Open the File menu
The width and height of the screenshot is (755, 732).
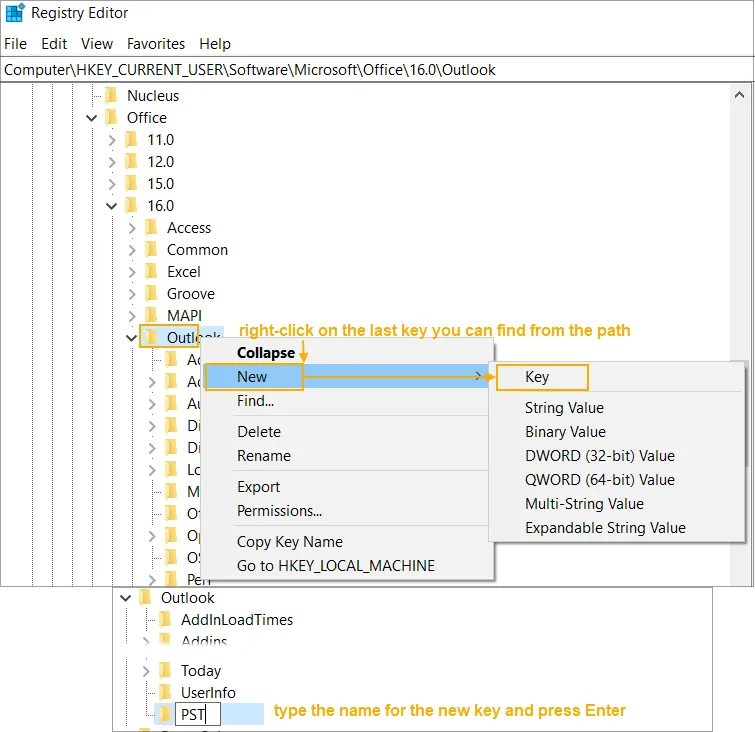coord(15,44)
